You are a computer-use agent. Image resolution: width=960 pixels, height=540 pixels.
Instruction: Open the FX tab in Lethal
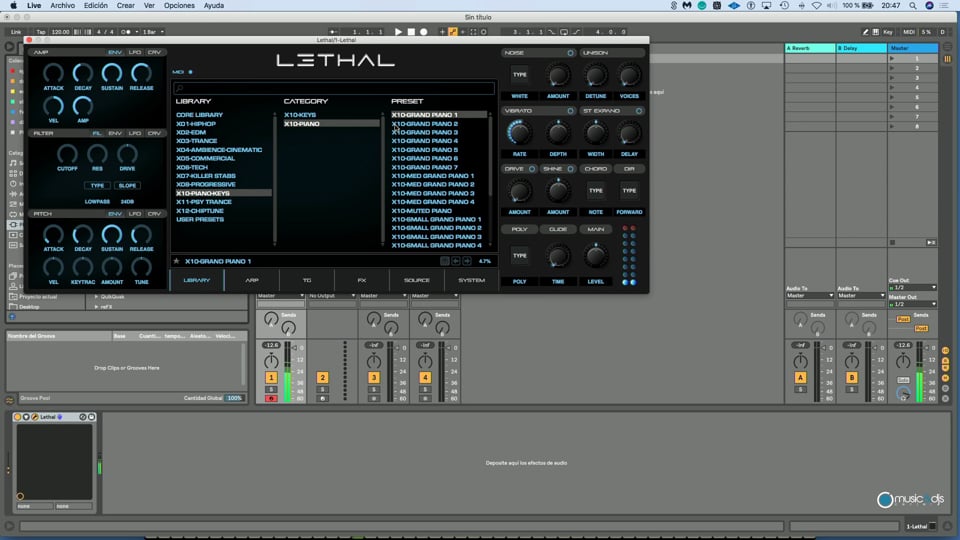(x=362, y=280)
